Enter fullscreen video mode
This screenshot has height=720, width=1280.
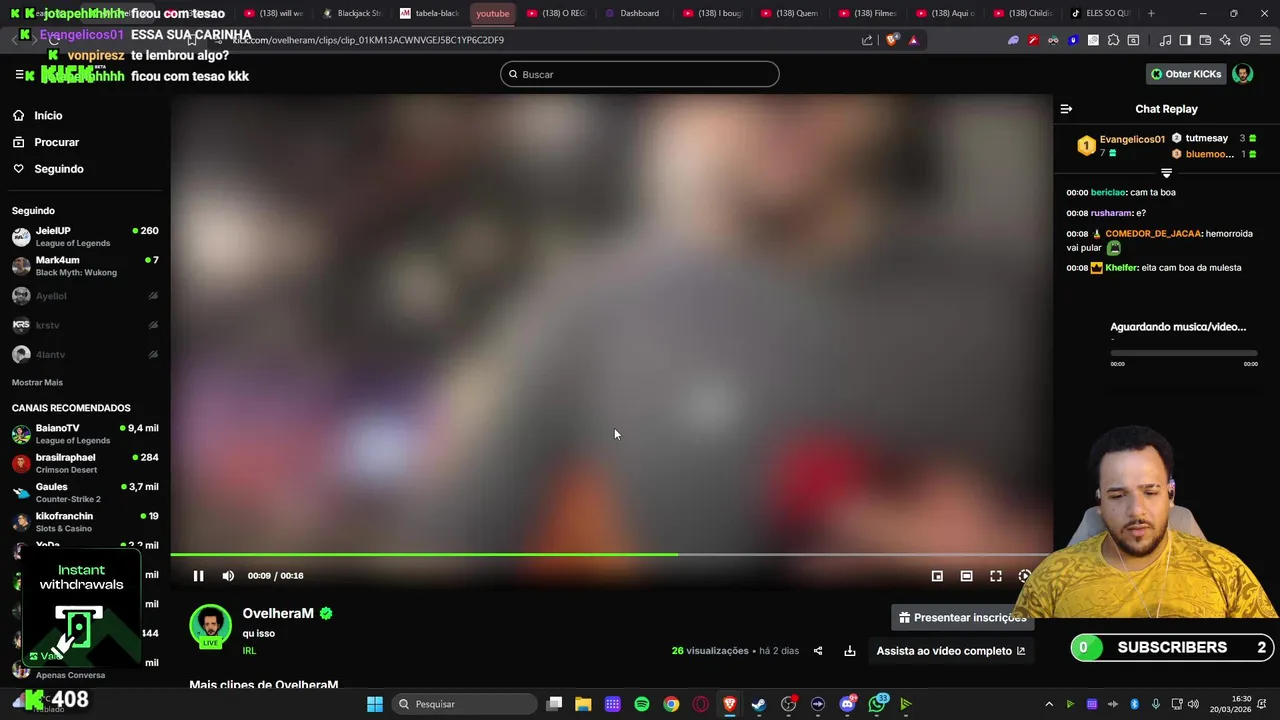pyautogui.click(x=996, y=576)
